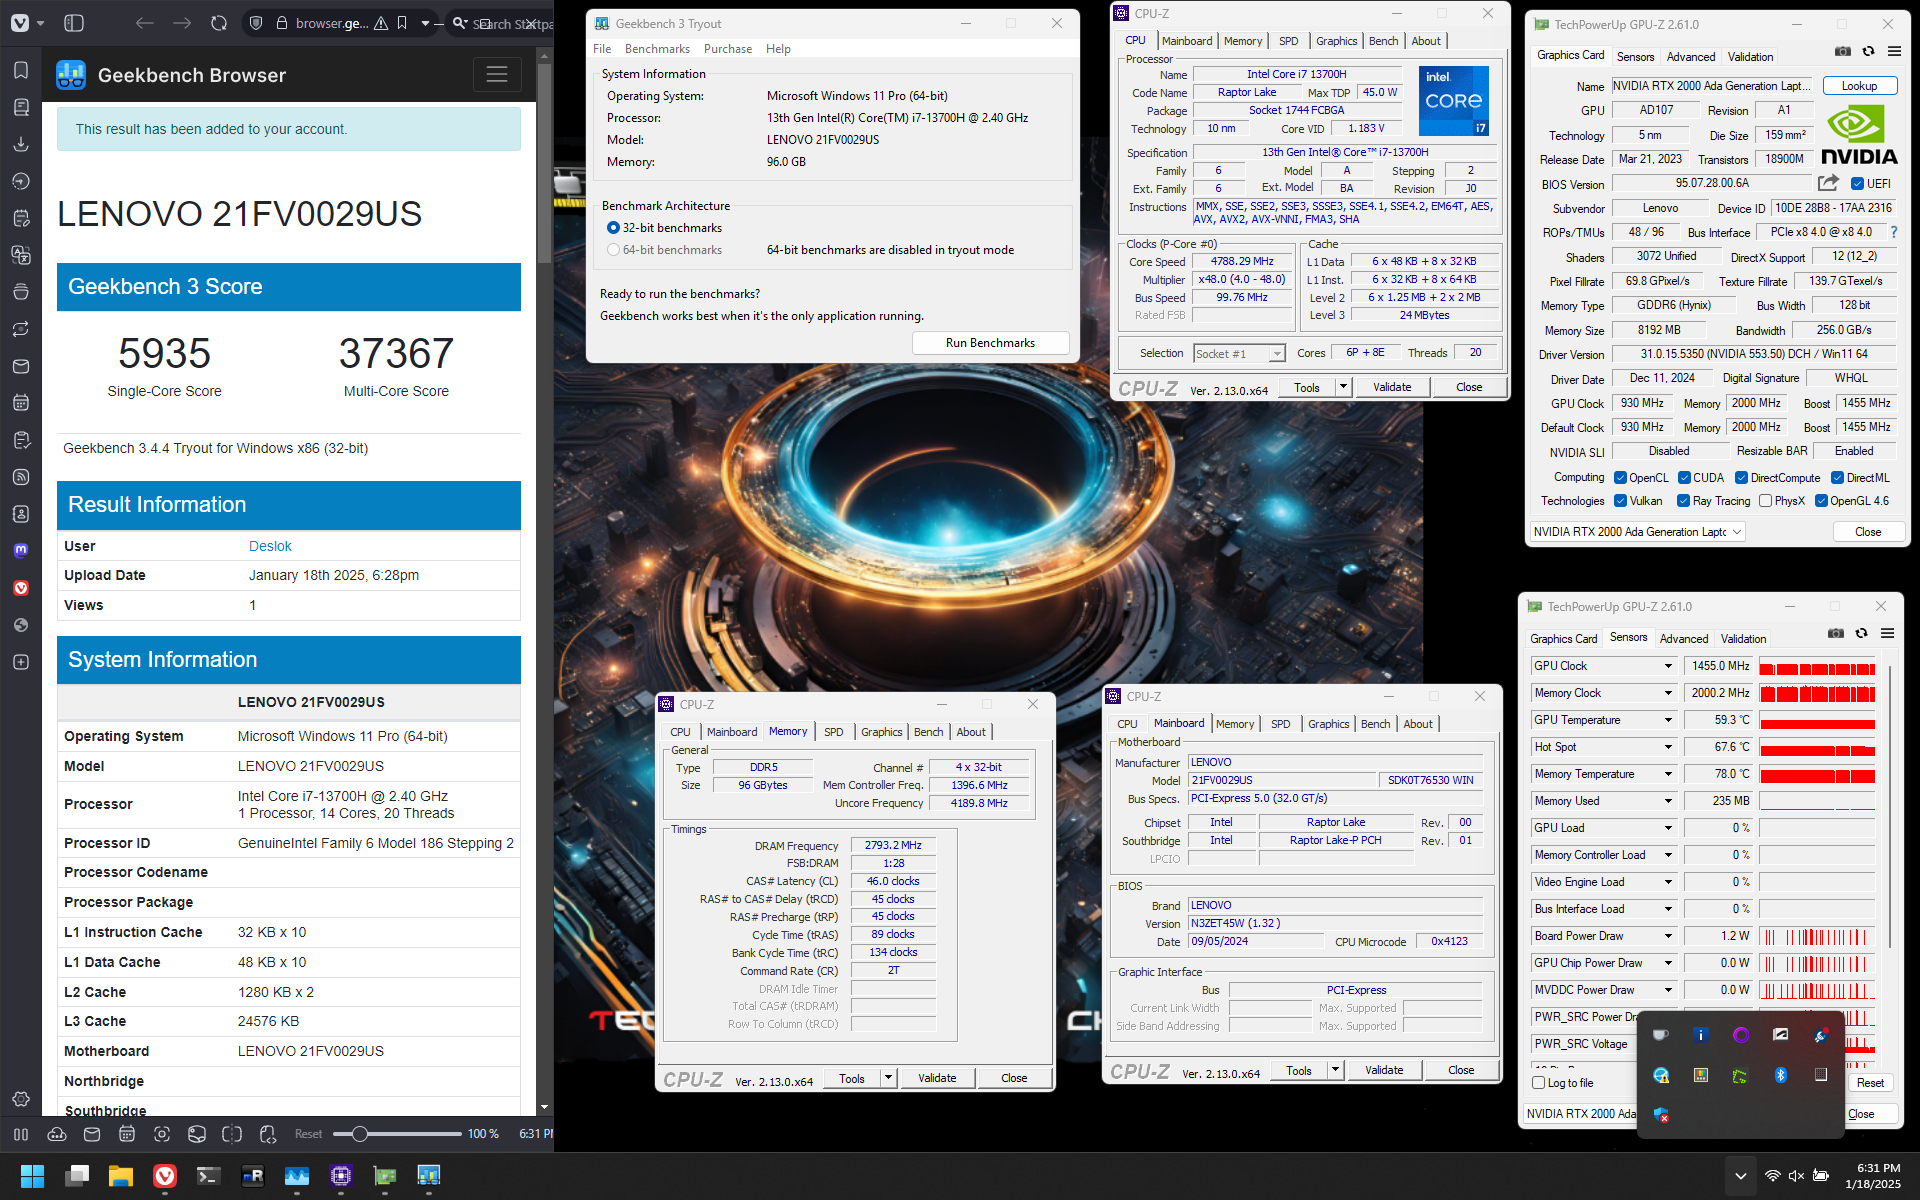This screenshot has width=1920, height=1200.
Task: Click the BIOS Version share/export icon in GPU-Z
Action: click(x=1828, y=183)
